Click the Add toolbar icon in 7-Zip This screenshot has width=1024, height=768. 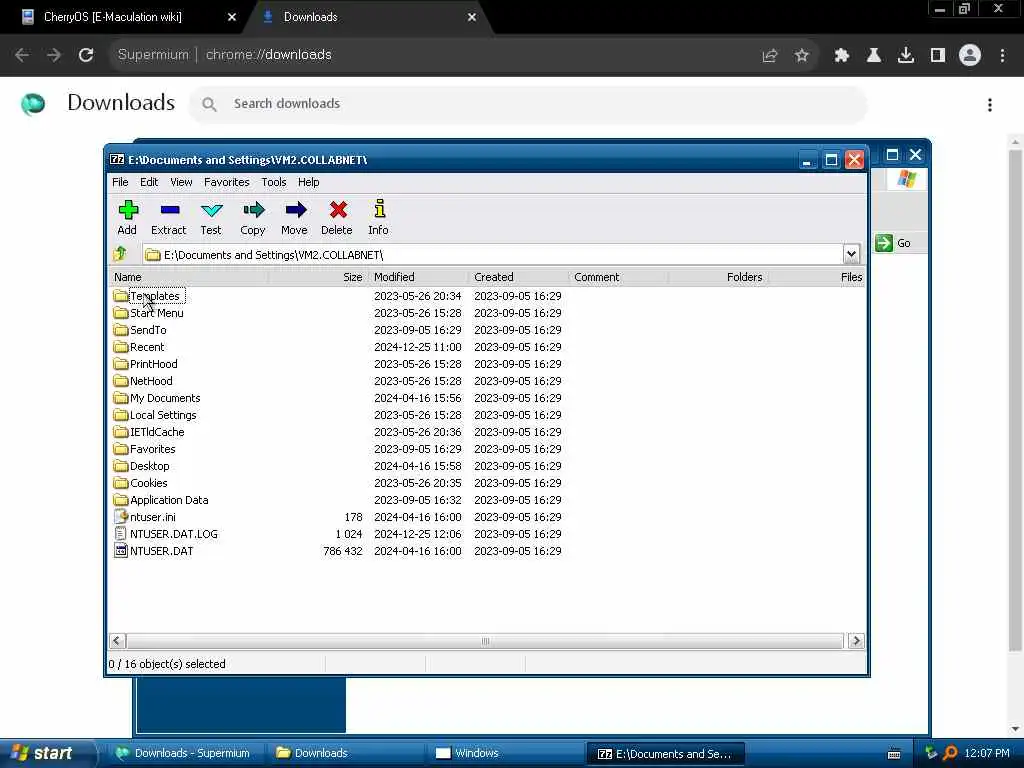click(128, 217)
